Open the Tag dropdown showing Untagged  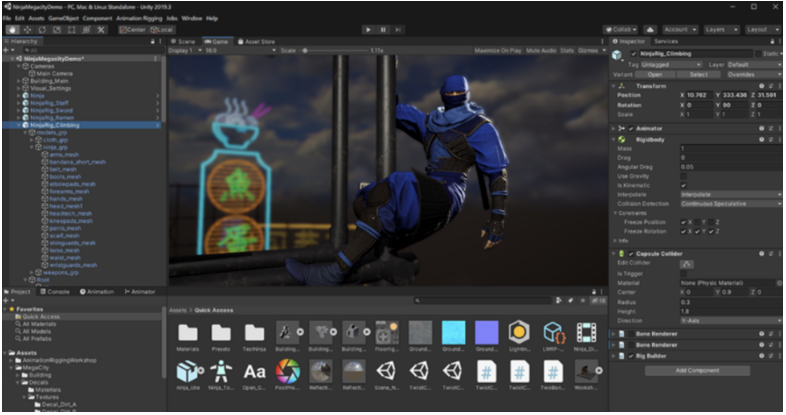(671, 65)
